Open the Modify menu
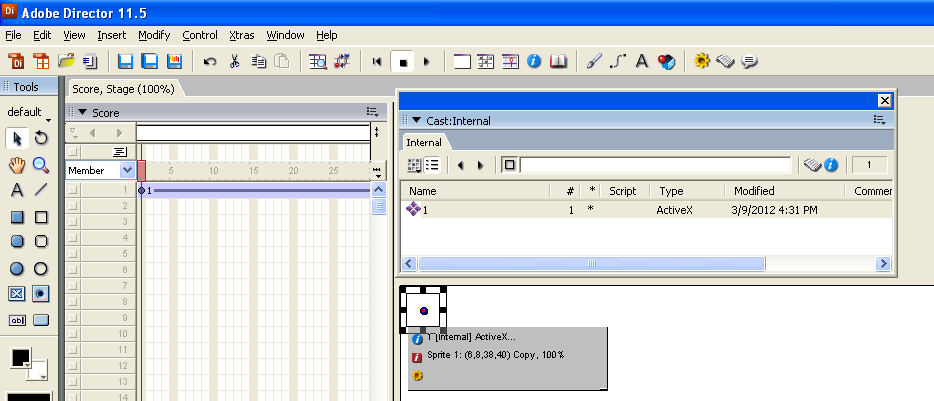Screen dimensions: 934x401 (154, 35)
